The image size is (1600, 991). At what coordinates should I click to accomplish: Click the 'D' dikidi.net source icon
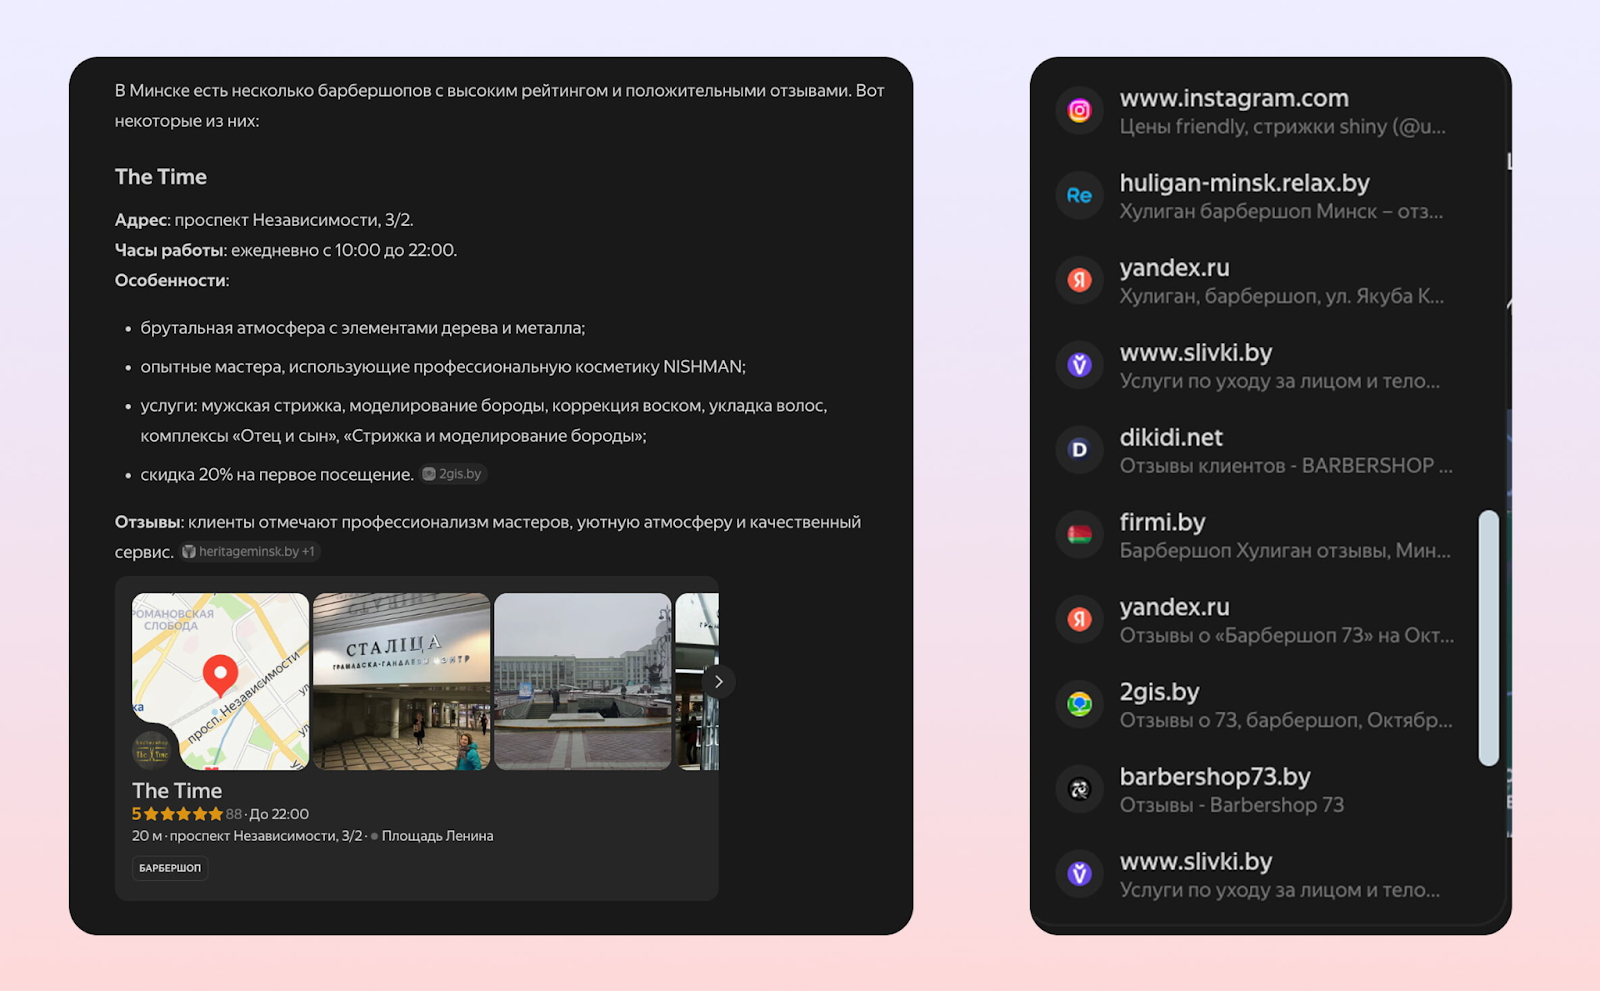pos(1079,450)
